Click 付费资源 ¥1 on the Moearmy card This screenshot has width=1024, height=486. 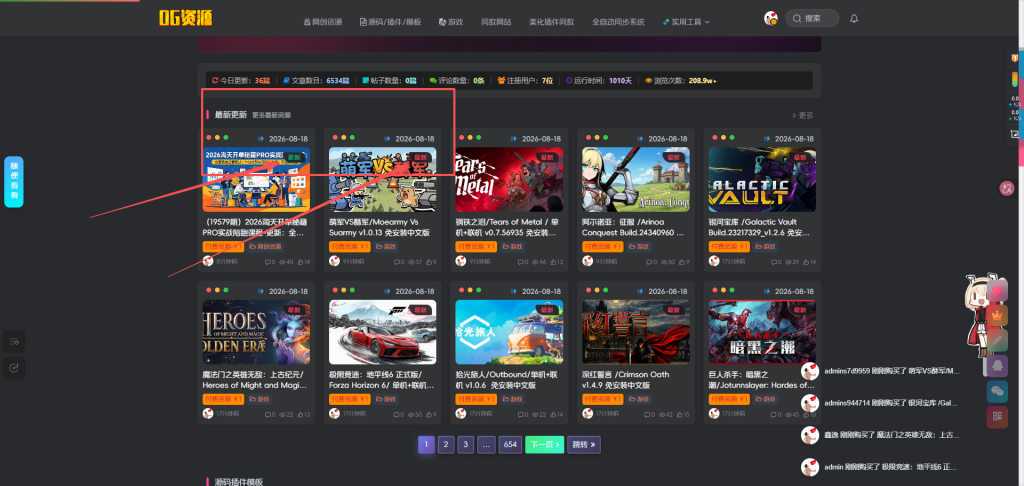click(x=350, y=246)
